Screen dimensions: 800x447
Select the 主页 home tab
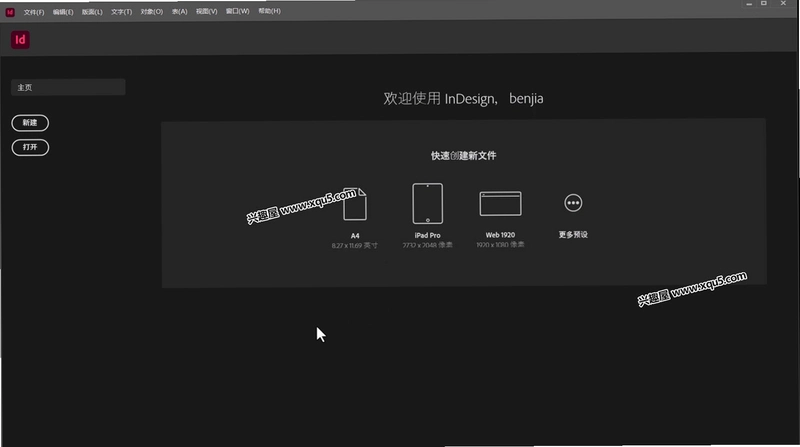pos(68,87)
